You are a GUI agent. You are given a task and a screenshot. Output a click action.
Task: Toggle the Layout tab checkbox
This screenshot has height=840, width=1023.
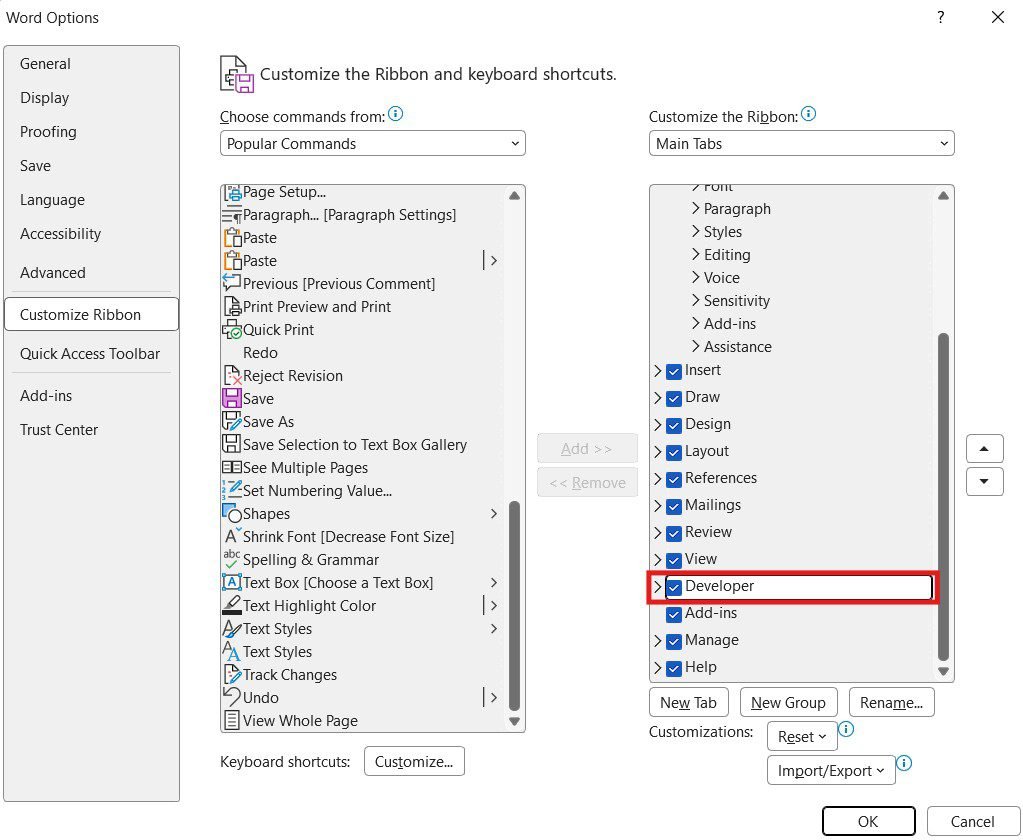[674, 452]
